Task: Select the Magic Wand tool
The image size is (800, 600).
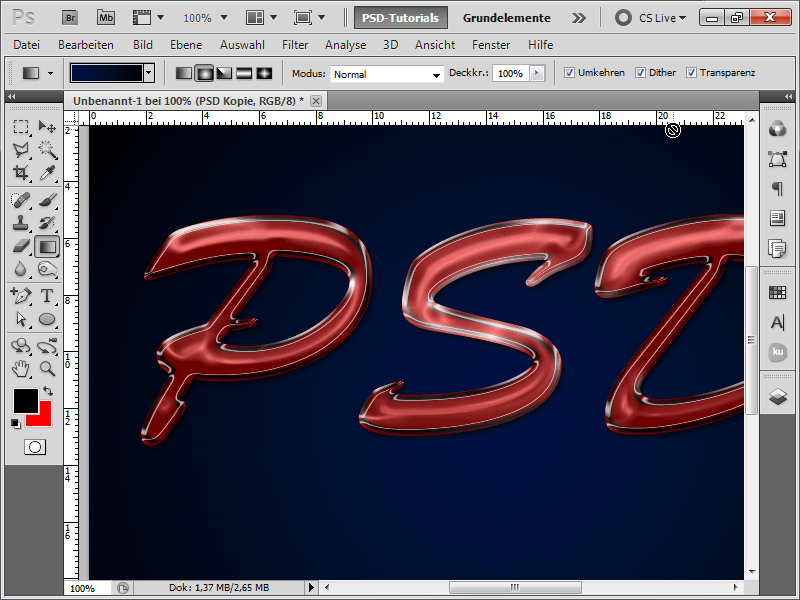Action: (x=47, y=149)
